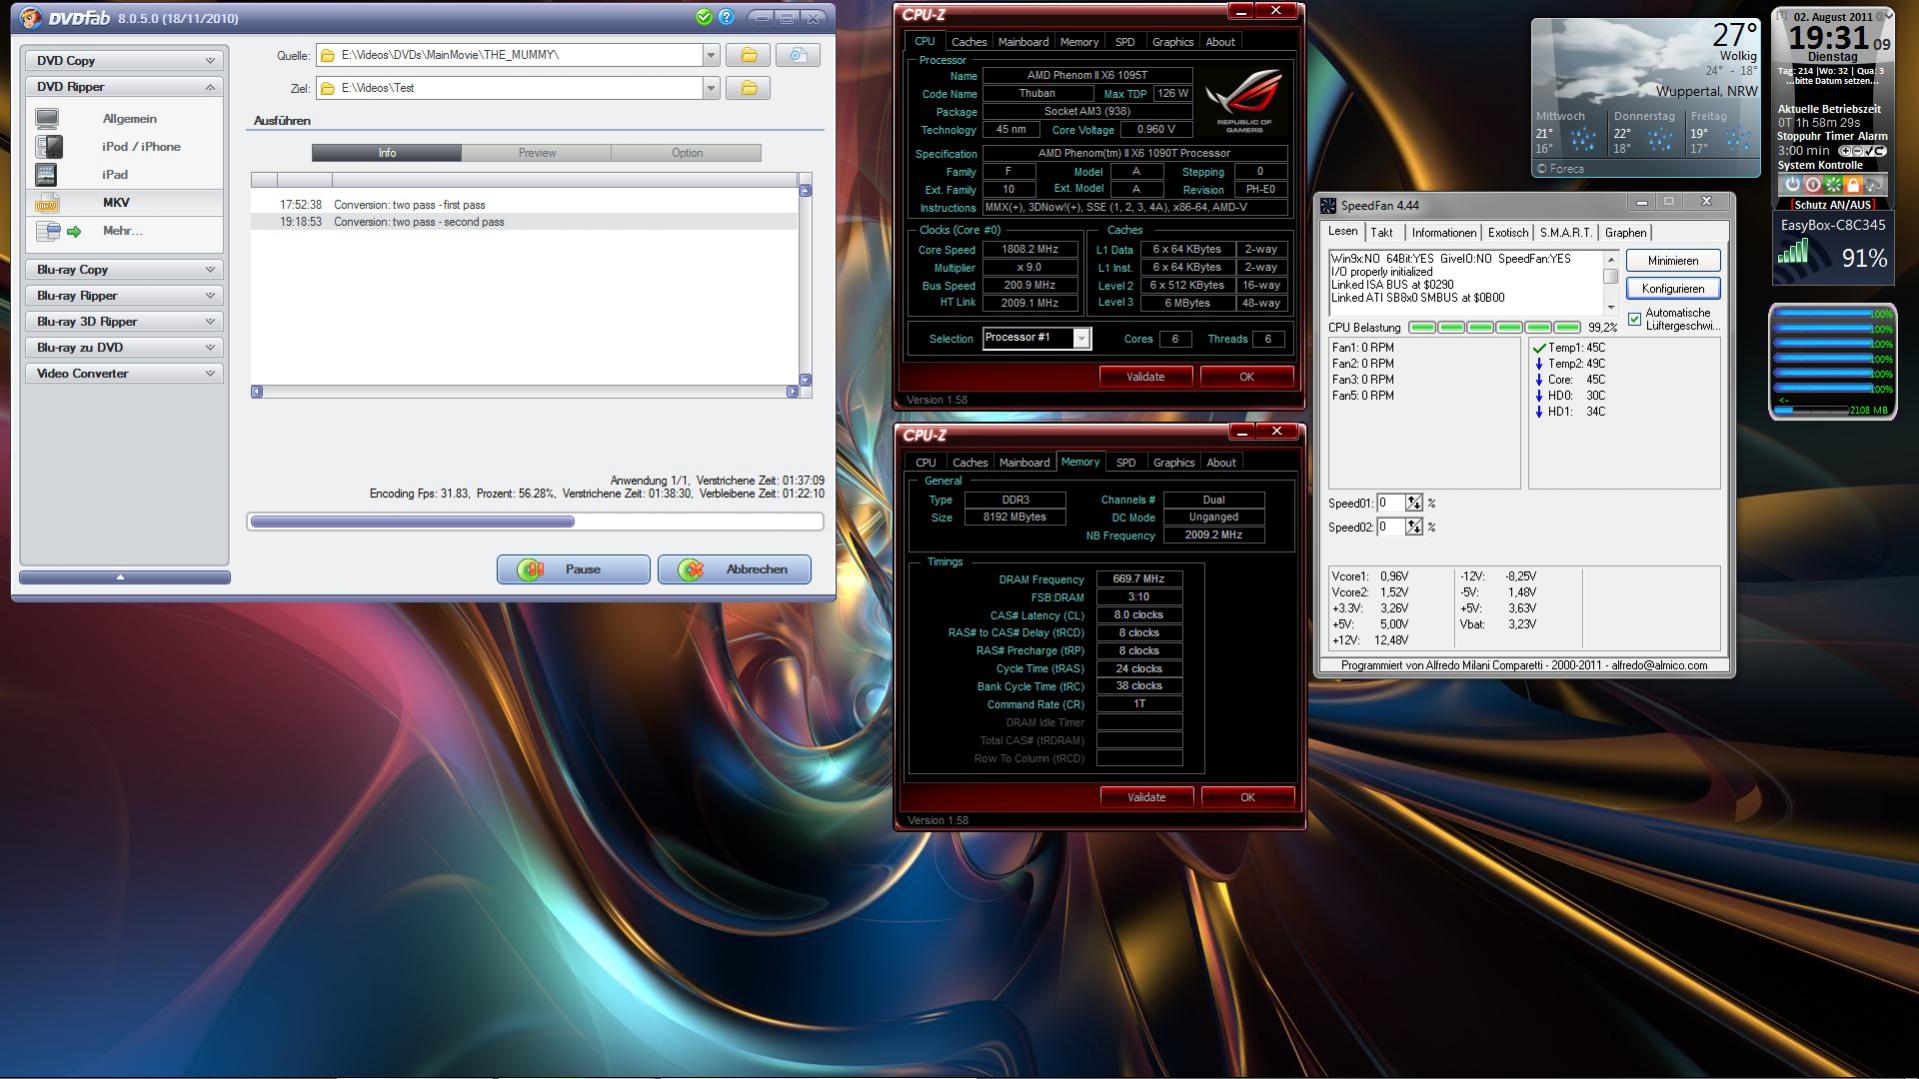This screenshot has width=1919, height=1079.
Task: Select the 'Conversion: two pass - second pass' log row
Action: [x=524, y=222]
